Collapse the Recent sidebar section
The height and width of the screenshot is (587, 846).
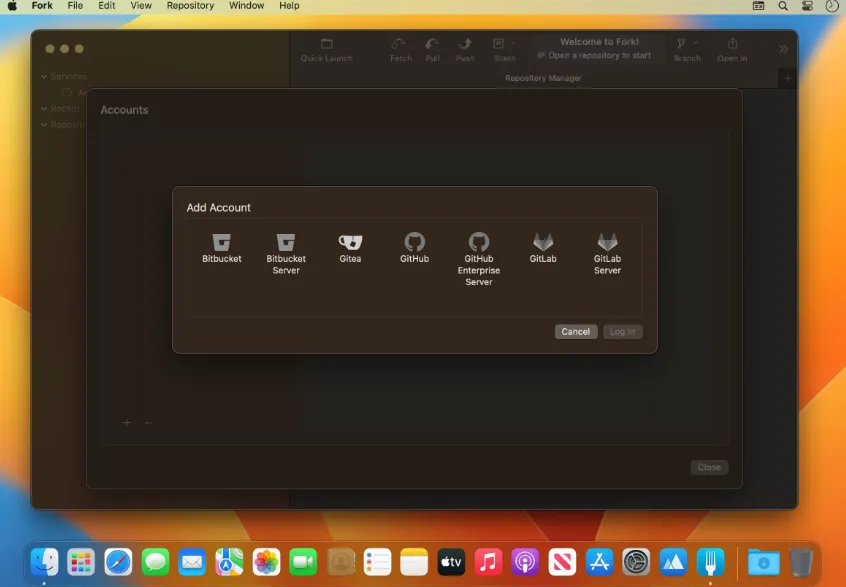pyautogui.click(x=44, y=109)
